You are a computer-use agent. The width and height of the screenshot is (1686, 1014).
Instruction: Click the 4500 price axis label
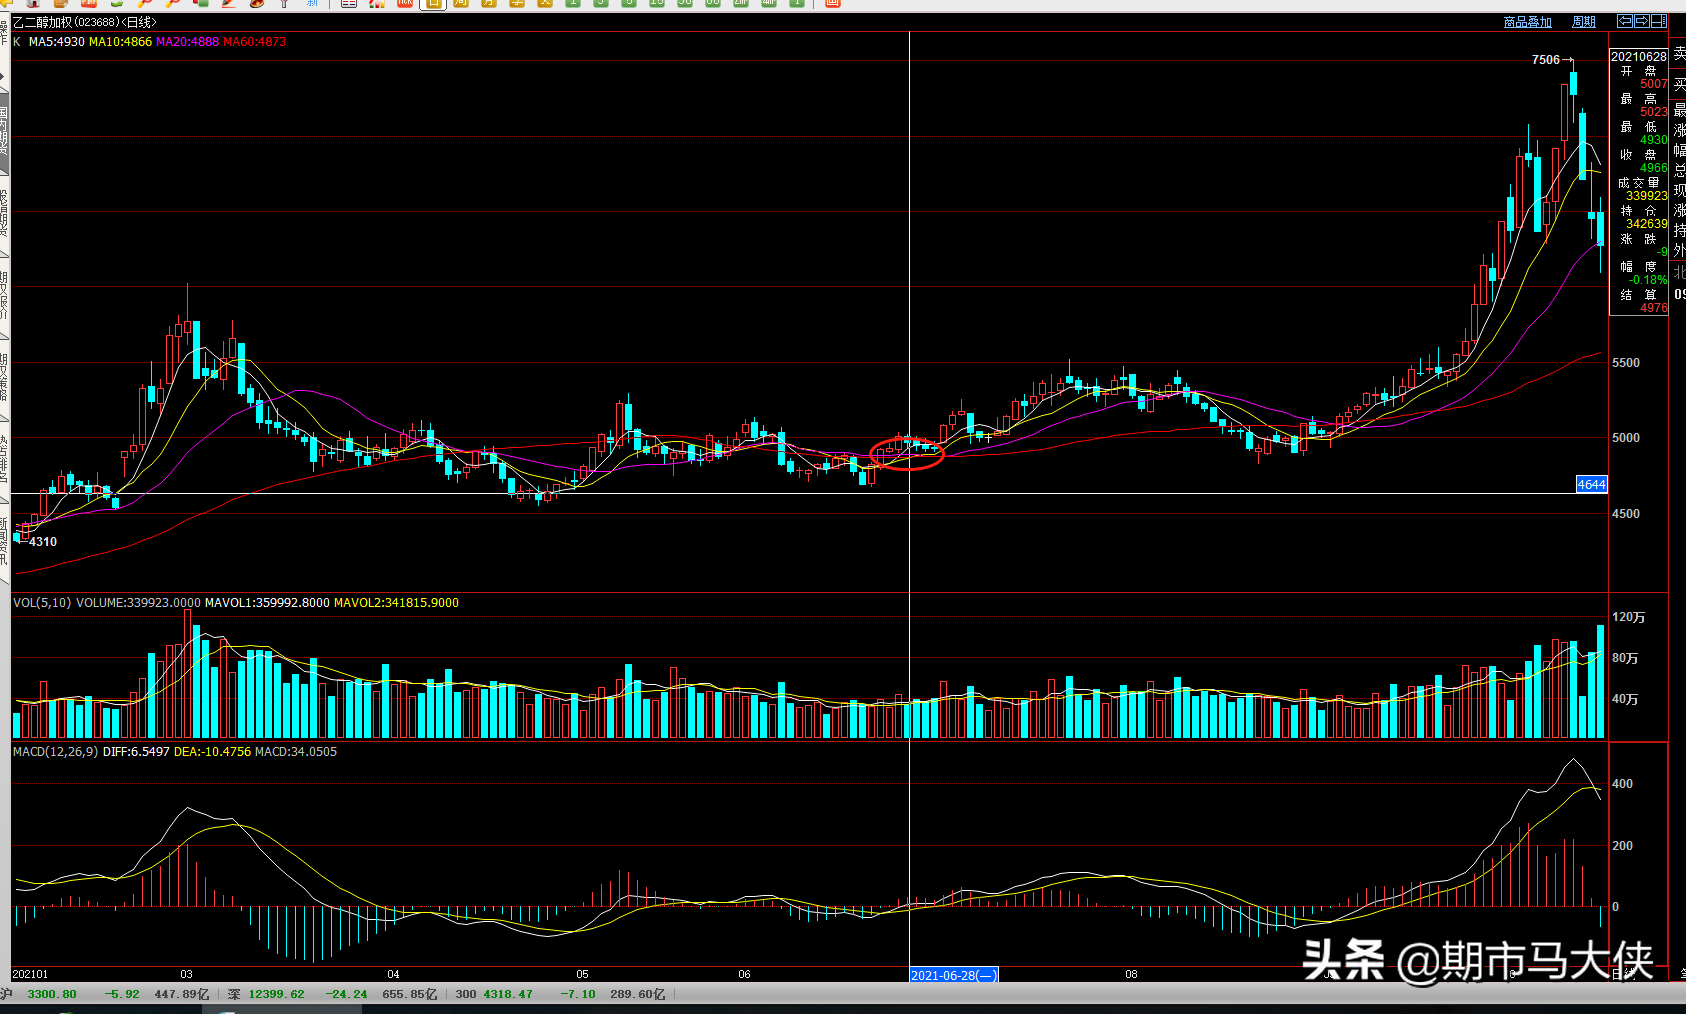click(1626, 514)
